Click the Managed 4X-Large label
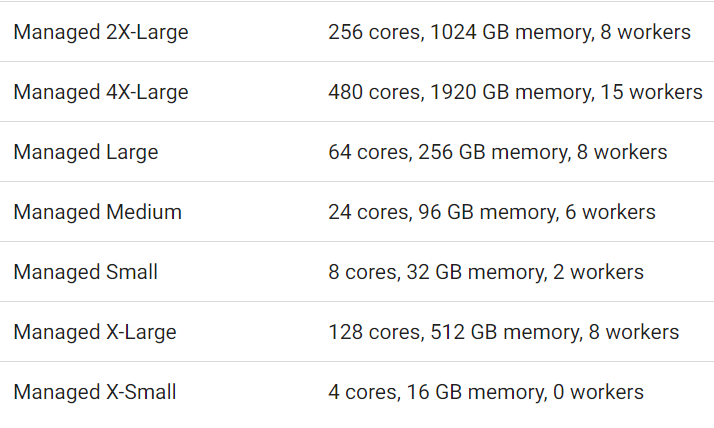 pos(101,92)
